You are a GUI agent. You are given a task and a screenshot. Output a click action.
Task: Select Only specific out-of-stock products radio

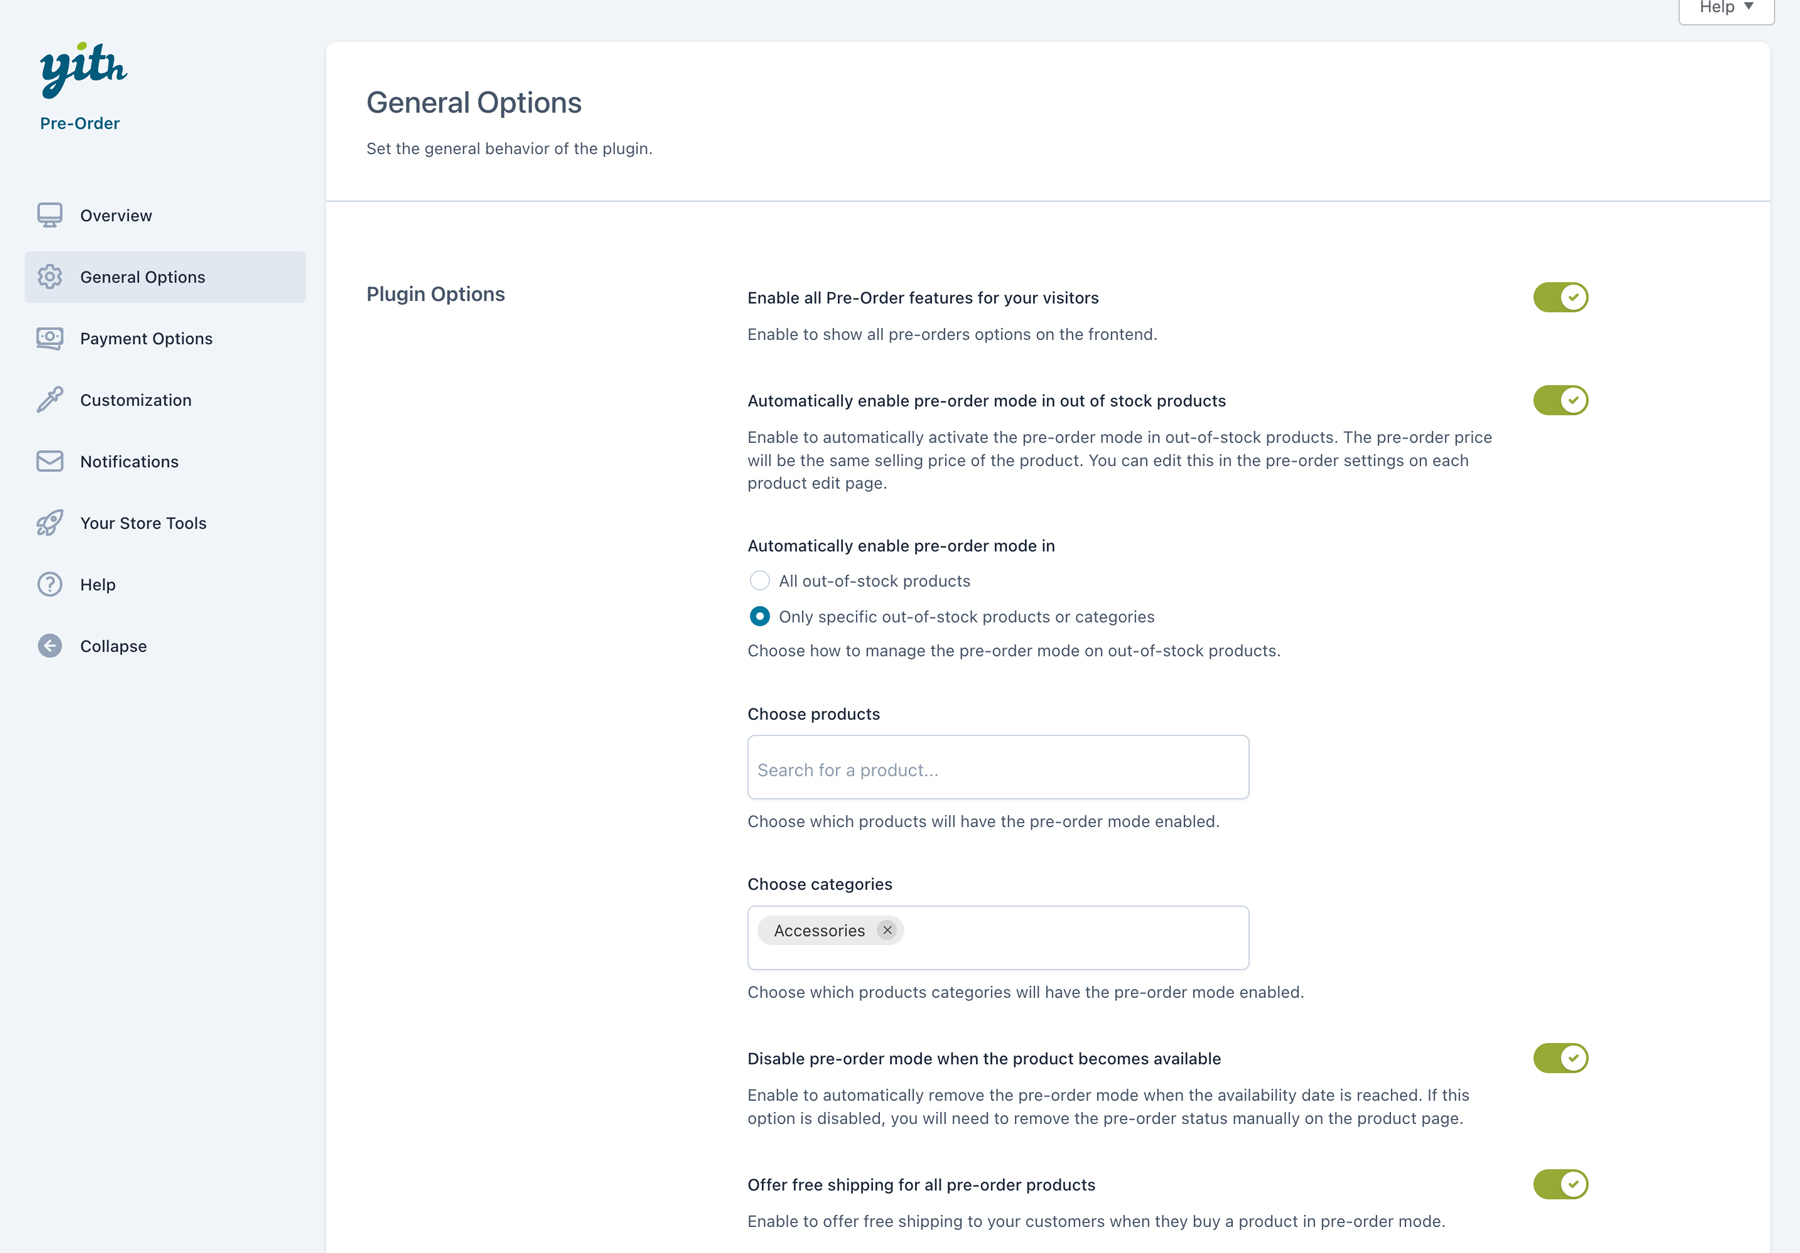(x=760, y=617)
